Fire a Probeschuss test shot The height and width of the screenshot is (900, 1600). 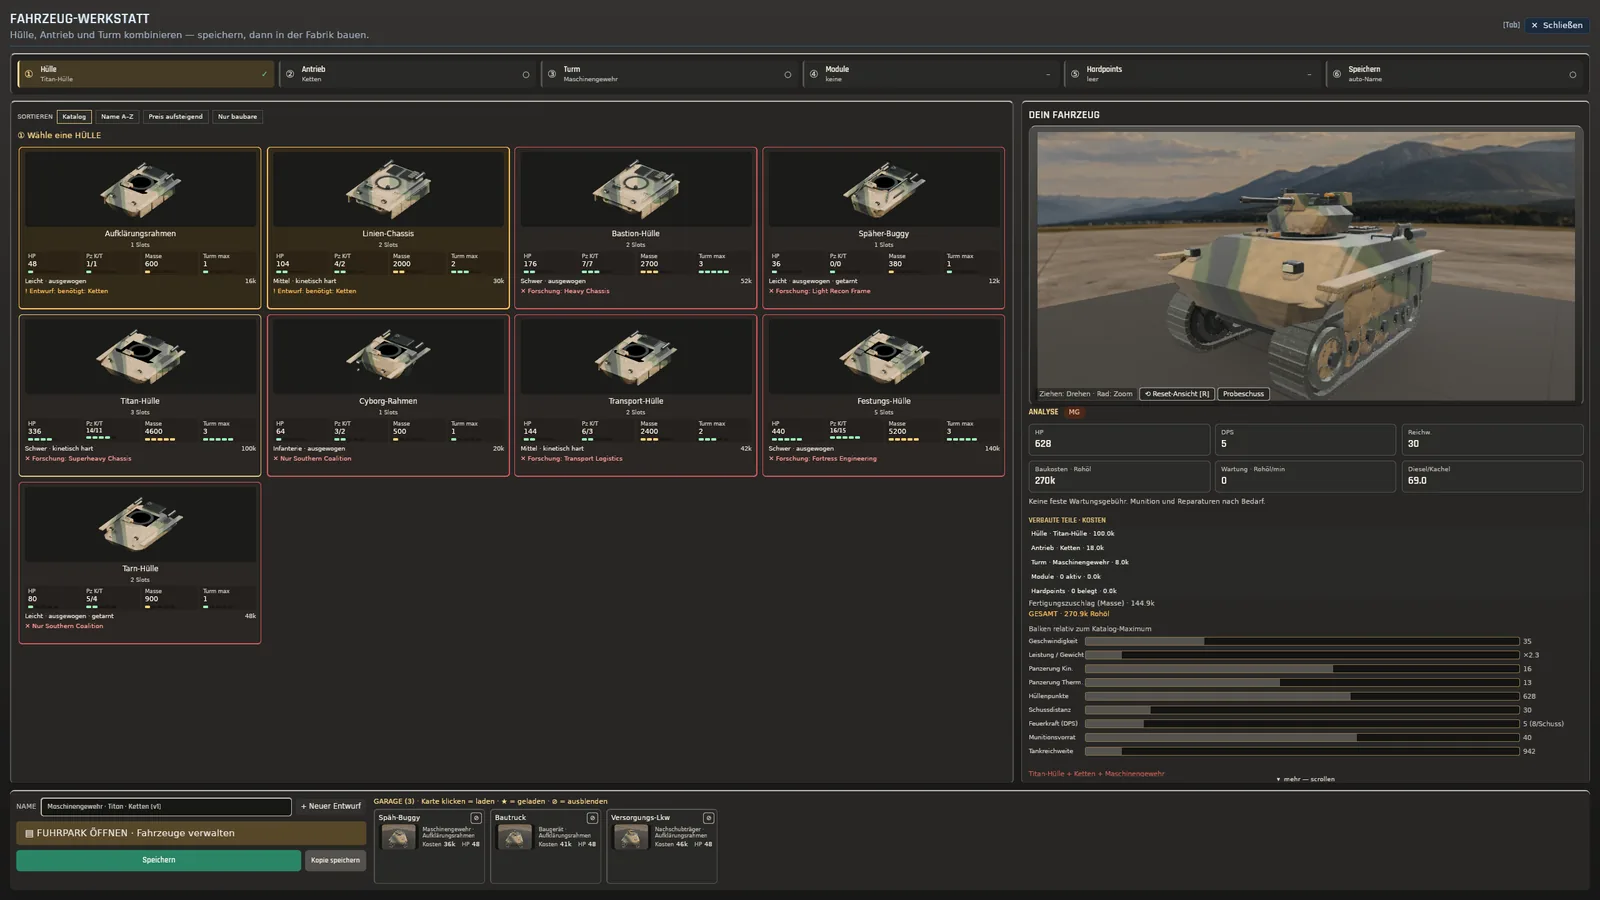pyautogui.click(x=1243, y=394)
